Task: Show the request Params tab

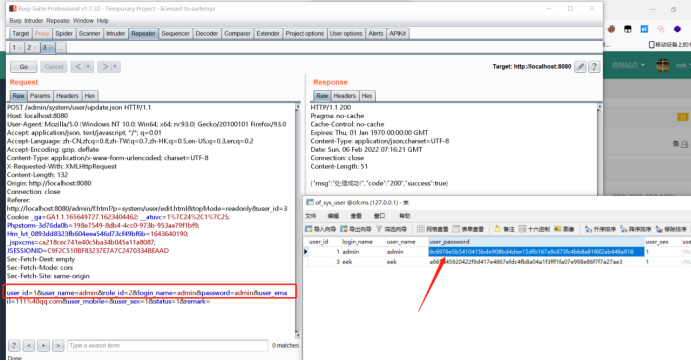Action: [40, 96]
